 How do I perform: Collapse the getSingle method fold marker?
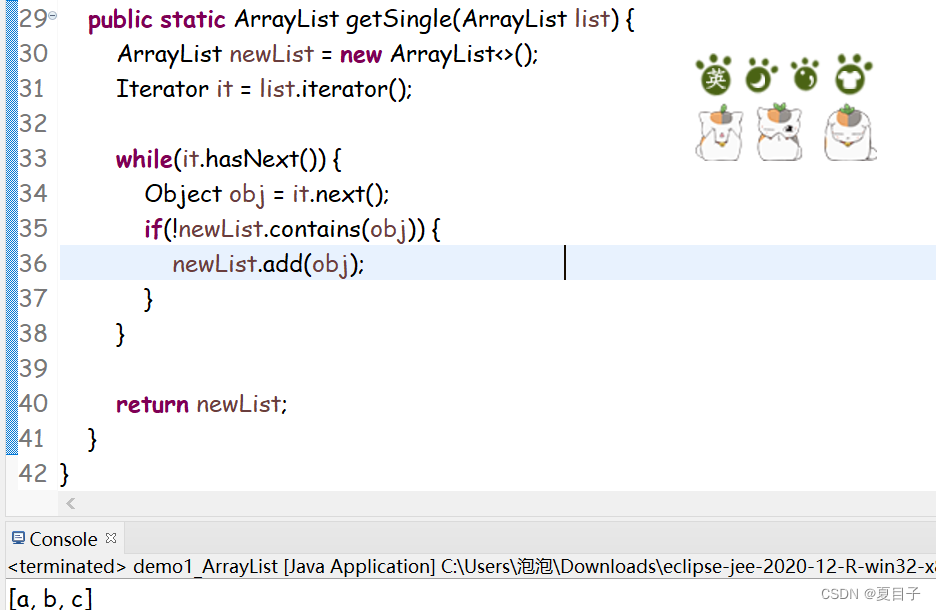(53, 16)
